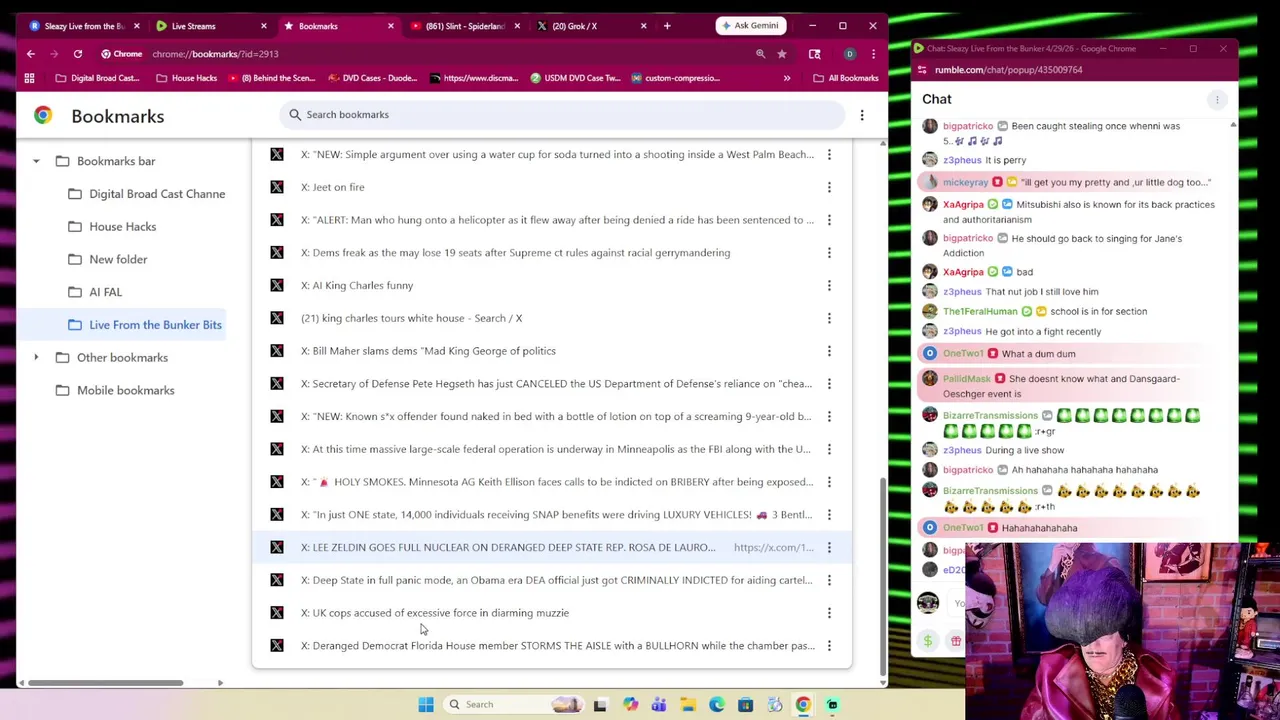The width and height of the screenshot is (1280, 720).
Task: Open Google Chrome from the taskbar
Action: click(x=803, y=705)
